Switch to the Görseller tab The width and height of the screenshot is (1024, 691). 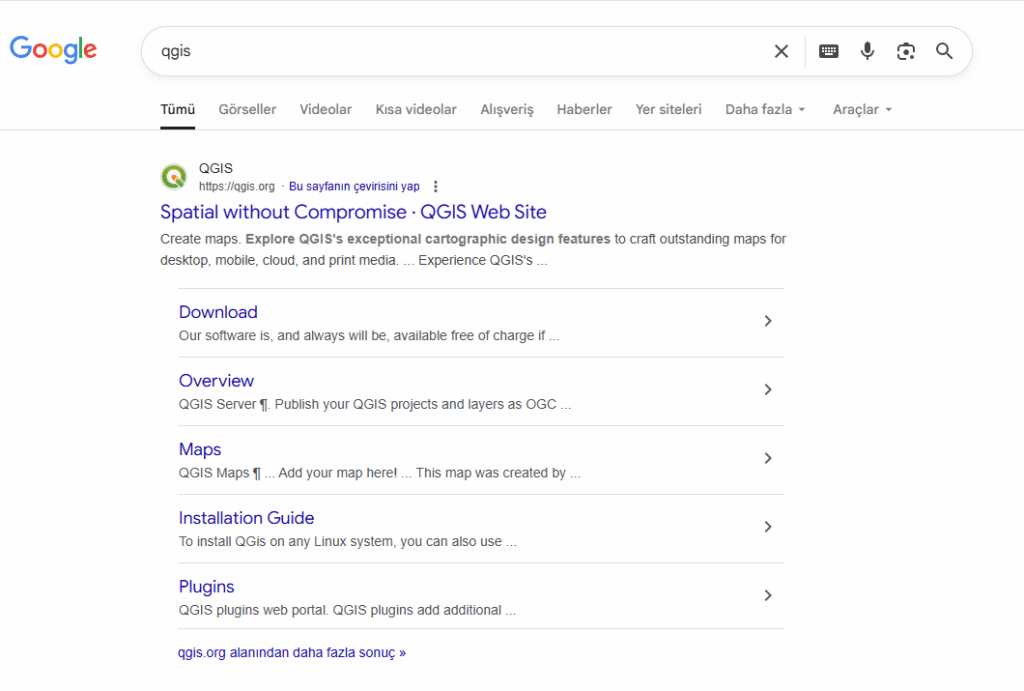pyautogui.click(x=247, y=109)
